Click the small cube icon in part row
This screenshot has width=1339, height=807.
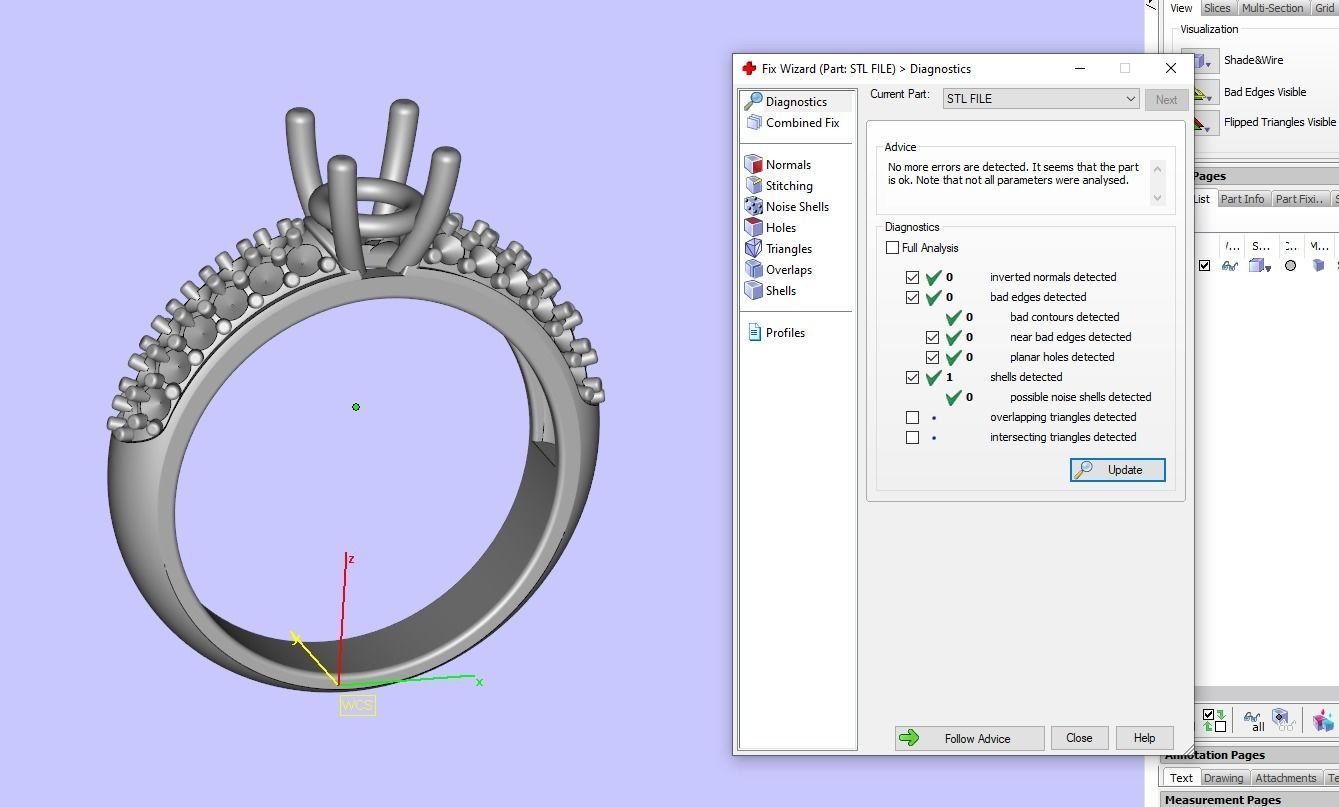pos(1319,266)
